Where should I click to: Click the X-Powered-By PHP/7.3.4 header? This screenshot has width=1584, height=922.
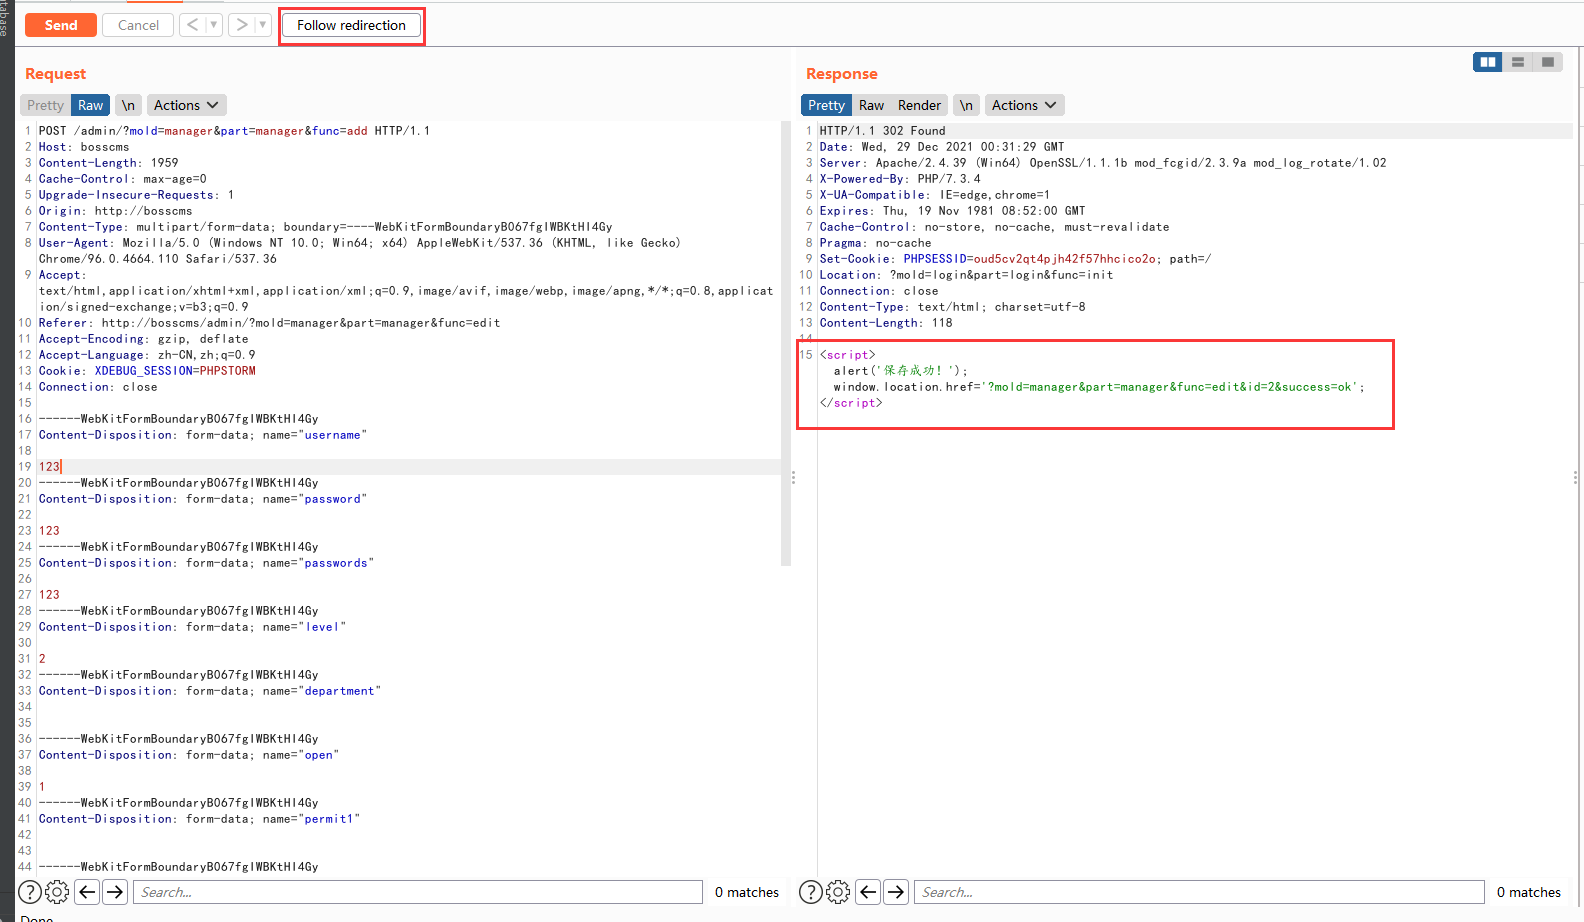900,179
